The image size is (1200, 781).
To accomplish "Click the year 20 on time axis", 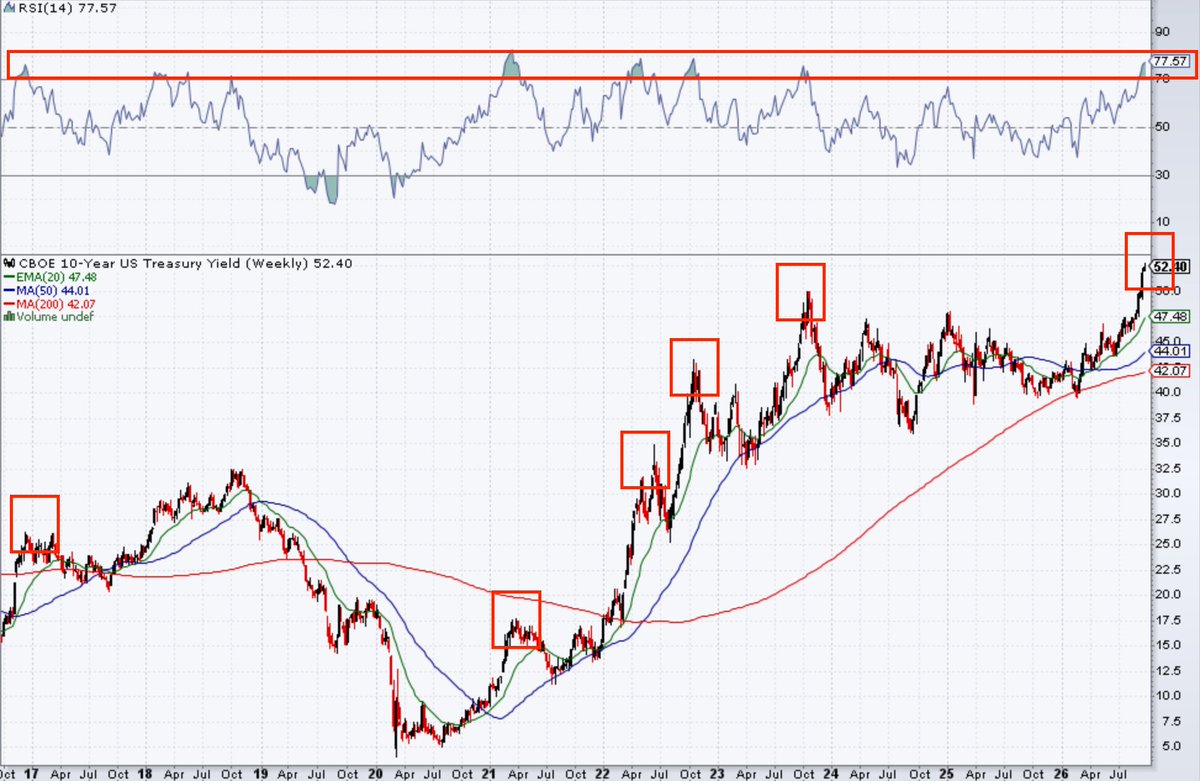I will 376,773.
